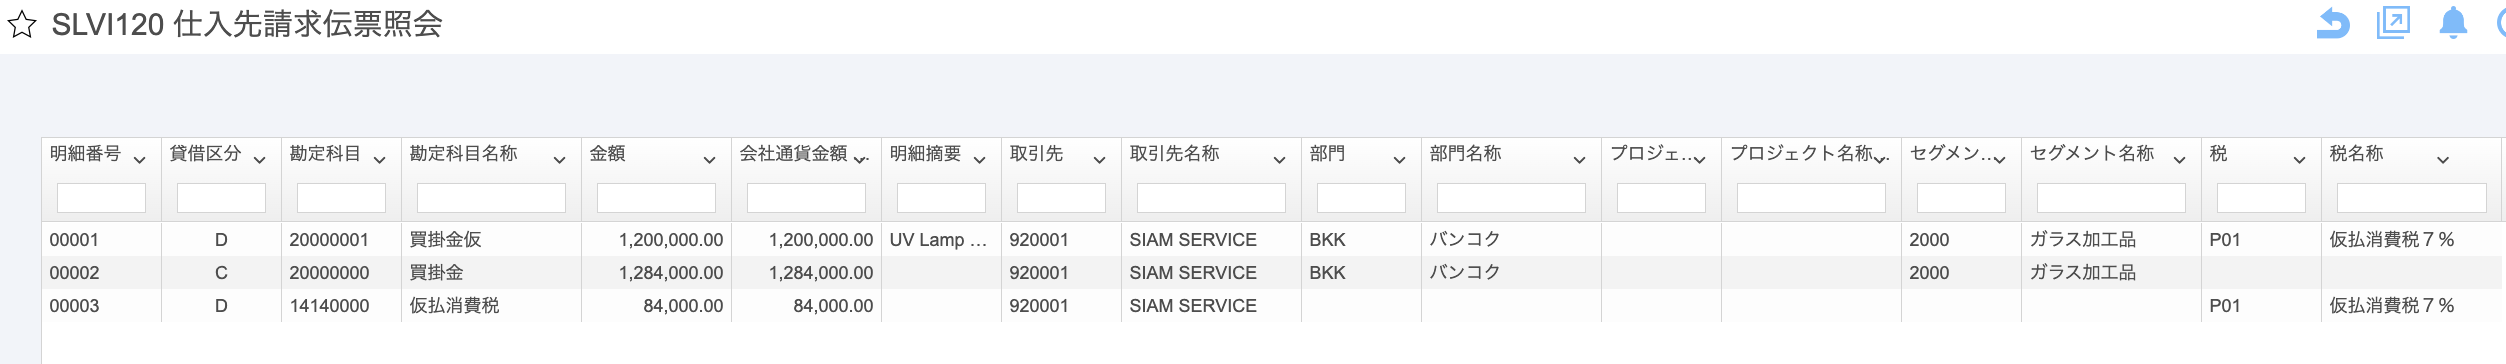The width and height of the screenshot is (2506, 364).
Task: Open the 勘定科目 column sort menu
Action: coord(380,160)
